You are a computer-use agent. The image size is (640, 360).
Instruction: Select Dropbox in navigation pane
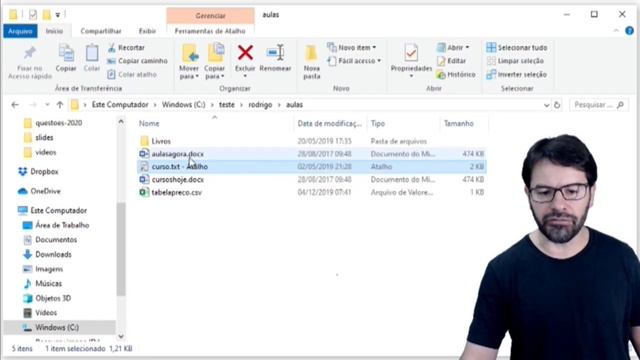tap(44, 172)
